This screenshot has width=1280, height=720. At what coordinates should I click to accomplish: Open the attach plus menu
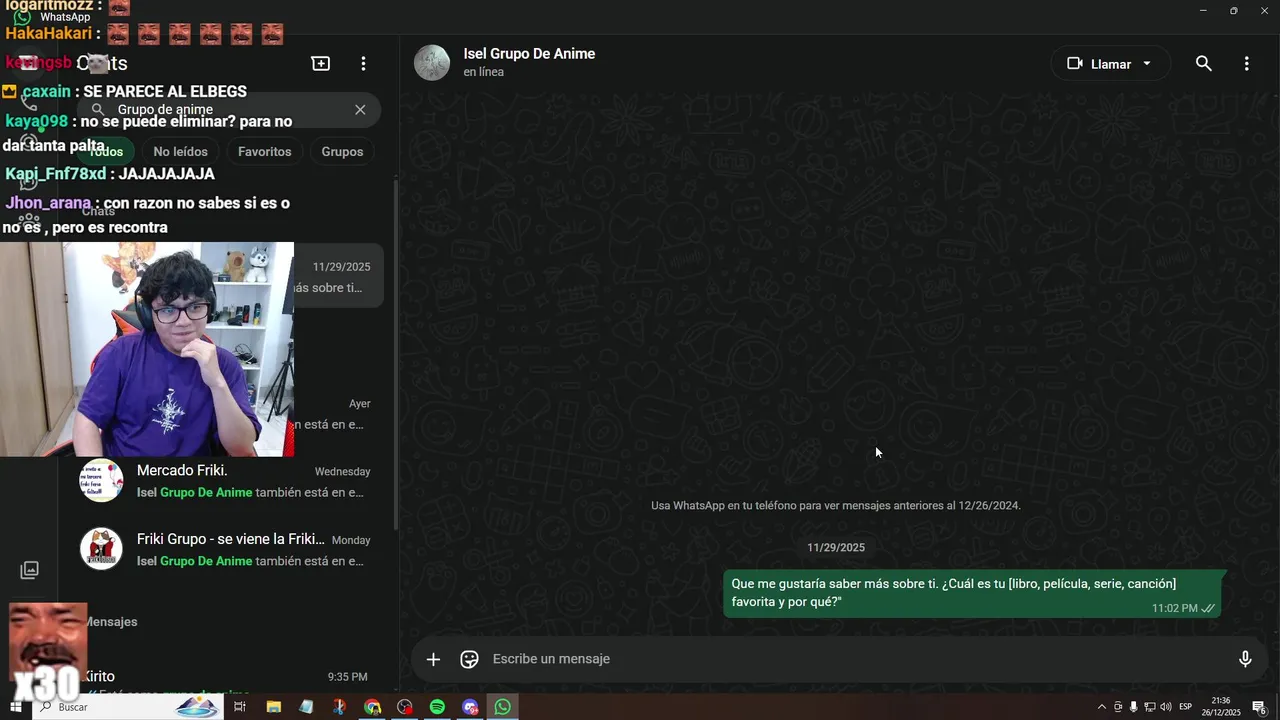[x=433, y=659]
